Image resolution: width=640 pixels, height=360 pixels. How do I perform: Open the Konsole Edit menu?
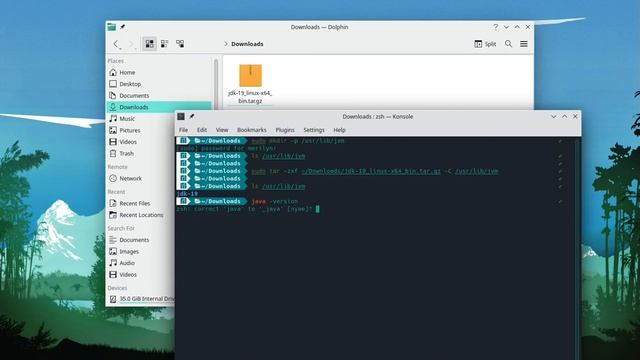click(202, 130)
